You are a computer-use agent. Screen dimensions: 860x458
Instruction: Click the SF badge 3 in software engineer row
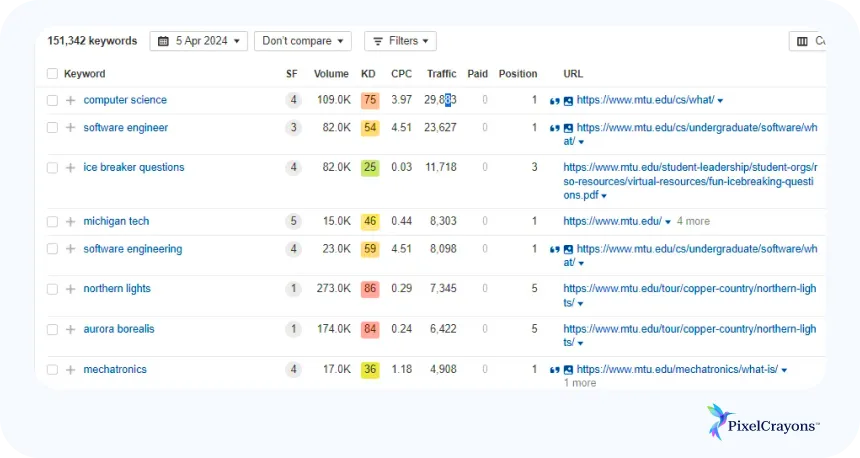coord(293,127)
